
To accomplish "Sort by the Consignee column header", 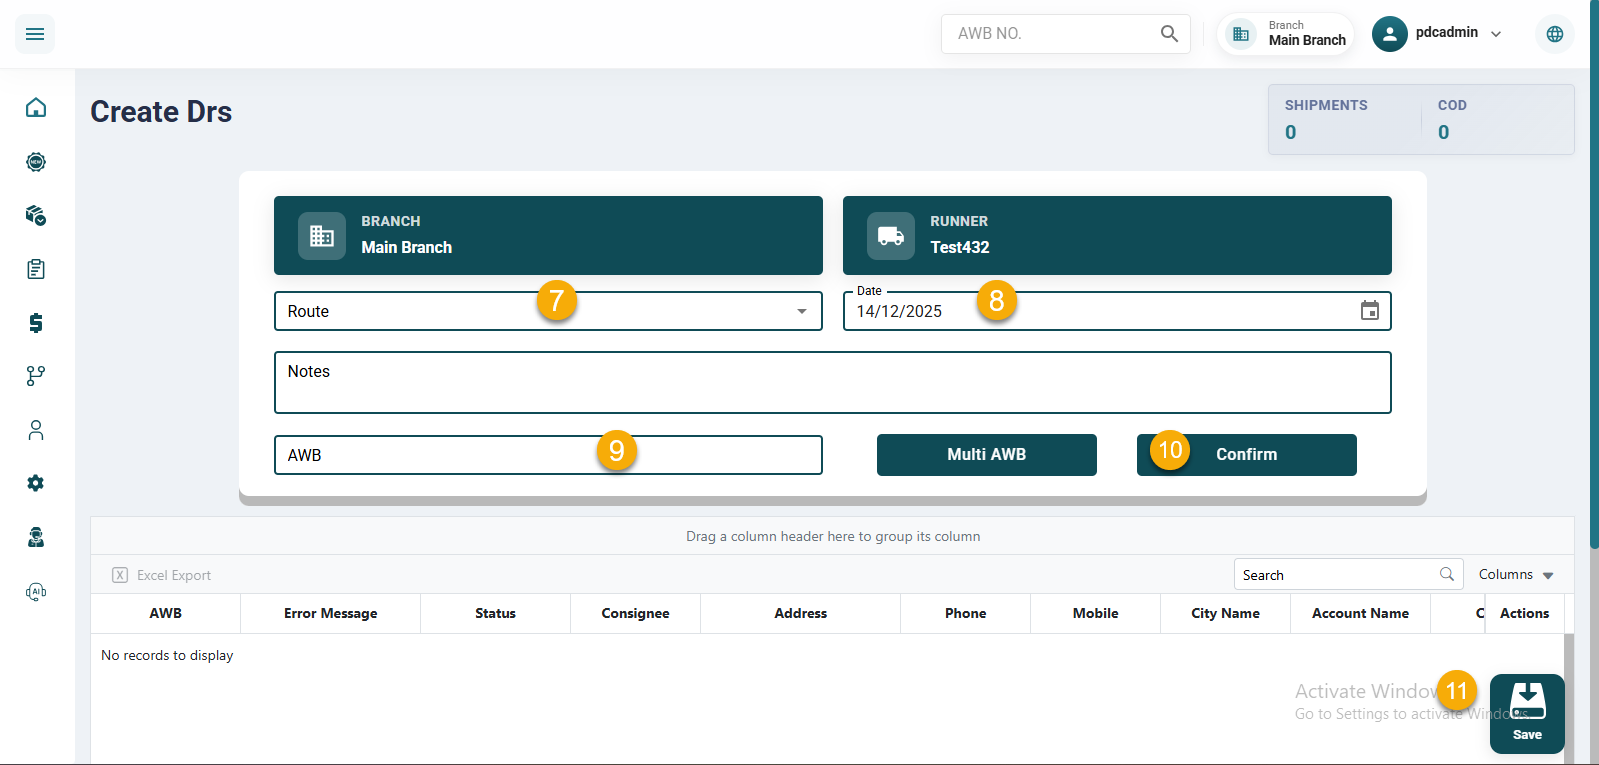I will coord(635,614).
